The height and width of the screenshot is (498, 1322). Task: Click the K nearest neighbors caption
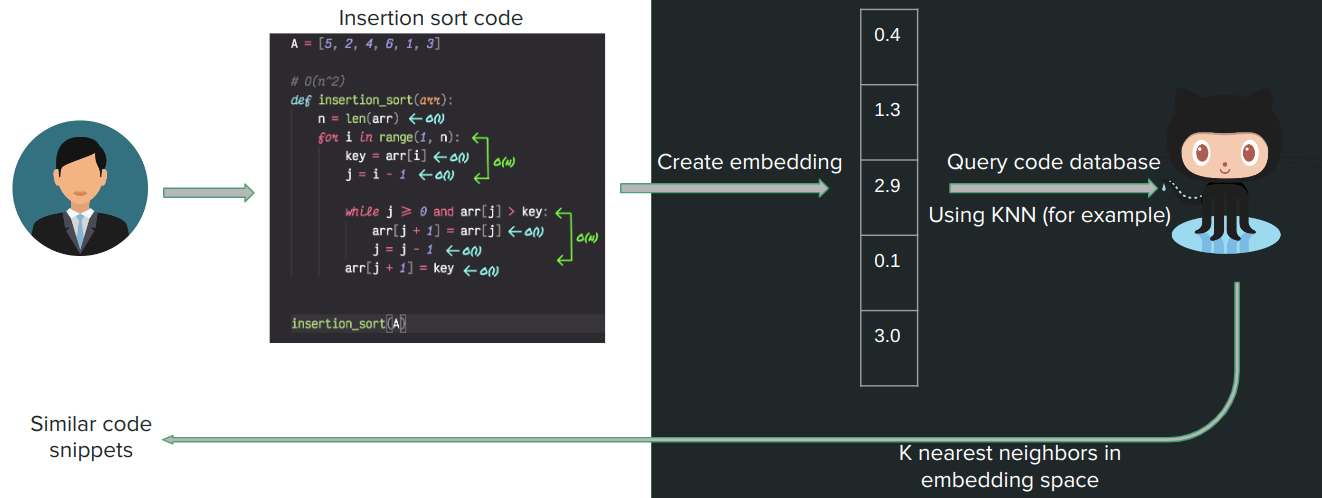coord(1009,466)
